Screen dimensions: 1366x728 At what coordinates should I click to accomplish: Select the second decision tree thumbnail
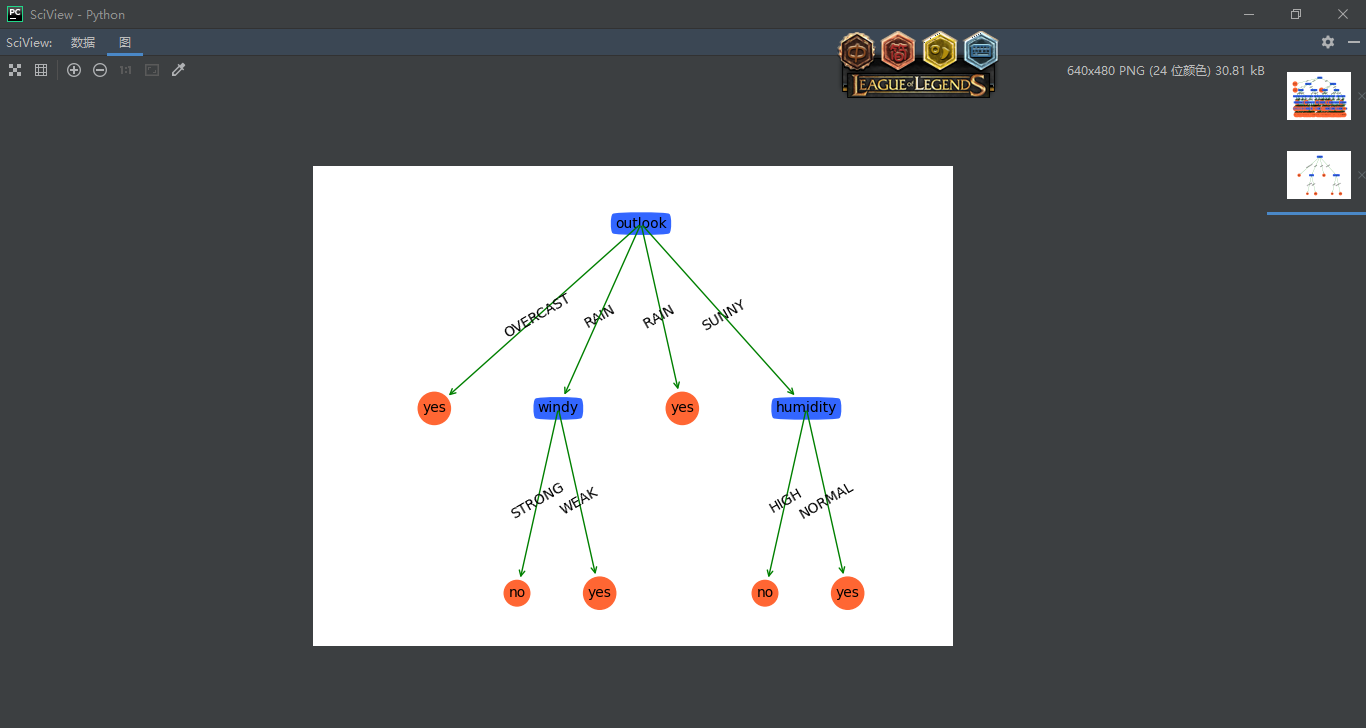(x=1318, y=175)
